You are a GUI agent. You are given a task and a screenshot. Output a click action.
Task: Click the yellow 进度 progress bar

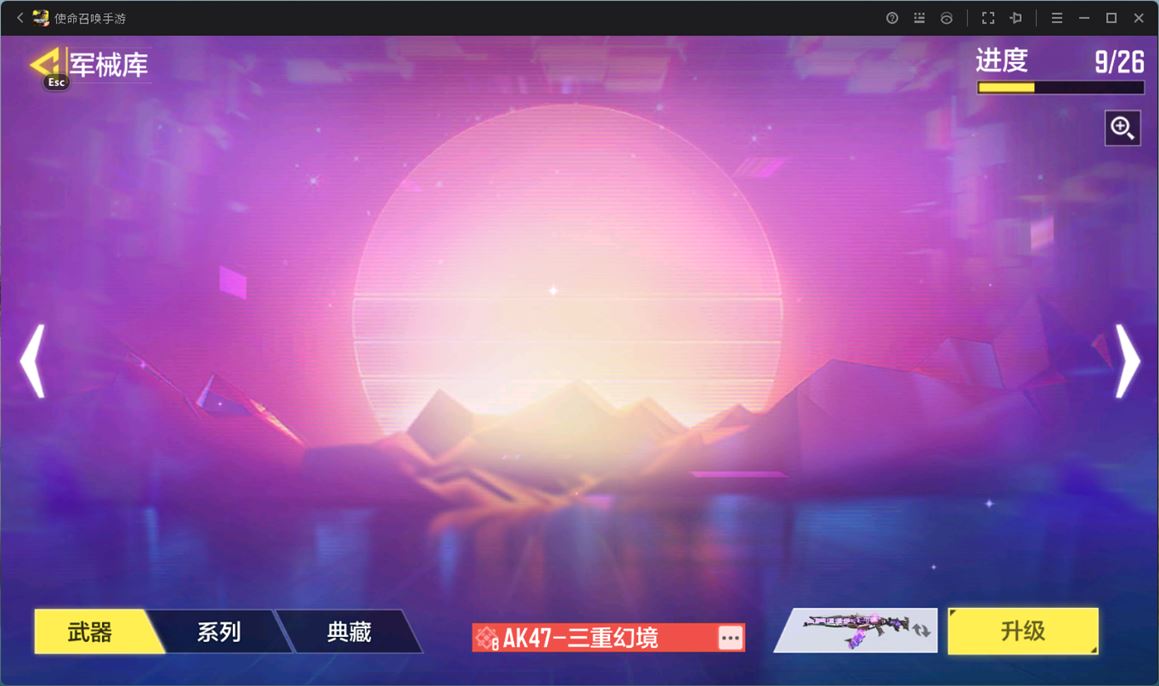[1061, 87]
